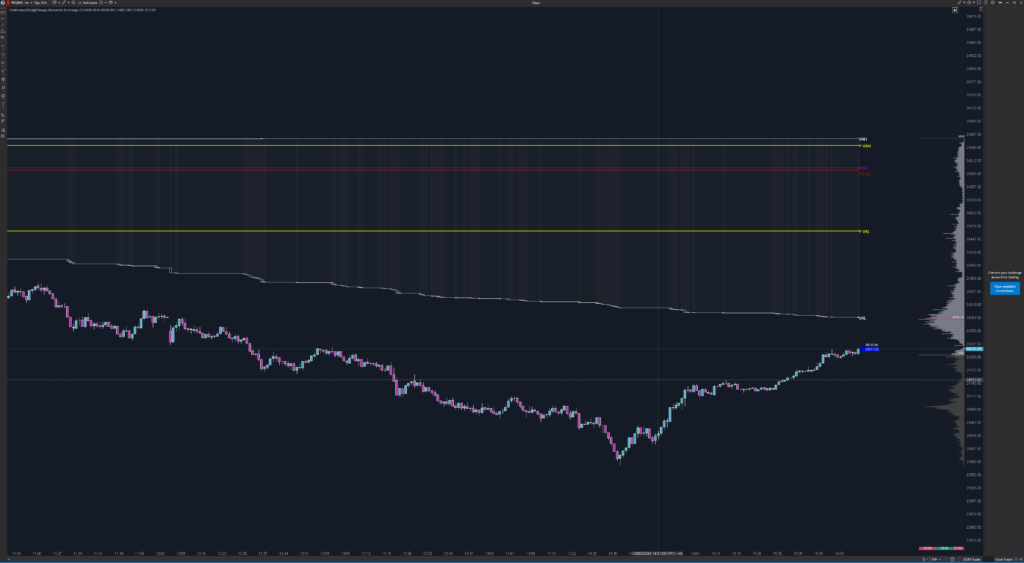
Task: Click the help question mark icon
Action: [x=985, y=3]
